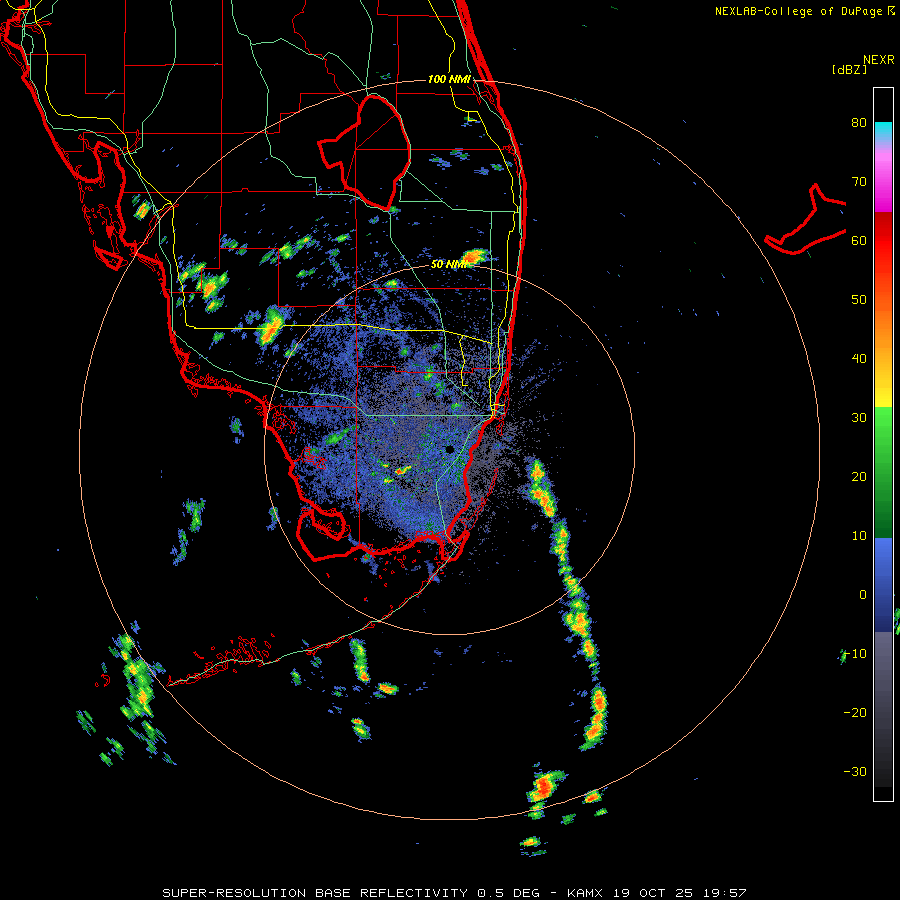Click the 70 value on dBZ scale
The width and height of the screenshot is (900, 900).
tap(859, 182)
